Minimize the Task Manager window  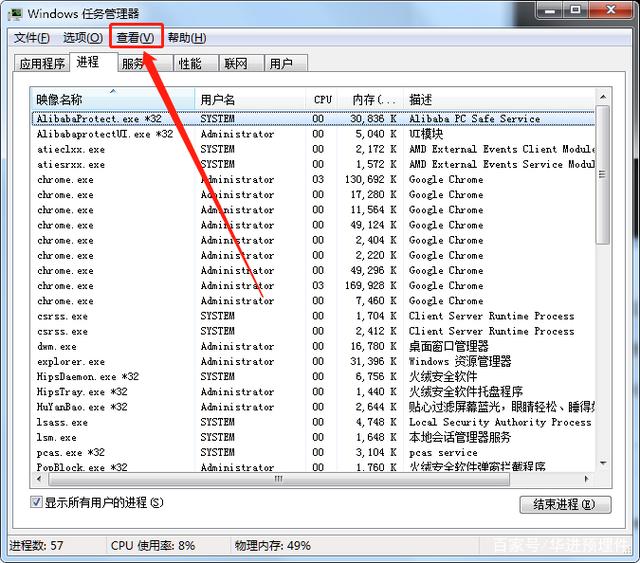coord(550,10)
